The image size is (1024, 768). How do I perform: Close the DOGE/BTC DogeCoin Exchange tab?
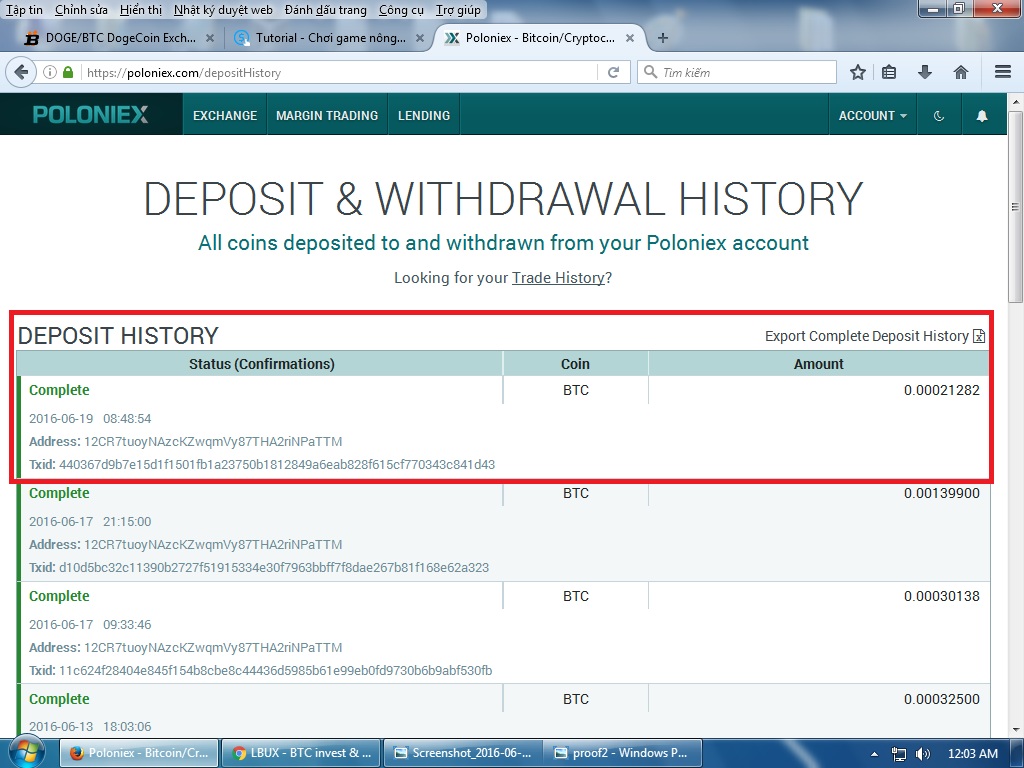coord(210,38)
